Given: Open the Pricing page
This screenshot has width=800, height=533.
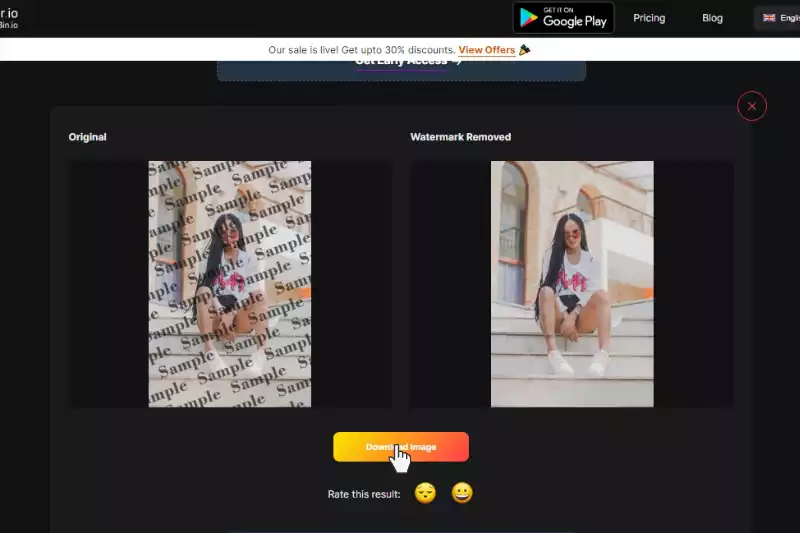Looking at the screenshot, I should point(649,18).
